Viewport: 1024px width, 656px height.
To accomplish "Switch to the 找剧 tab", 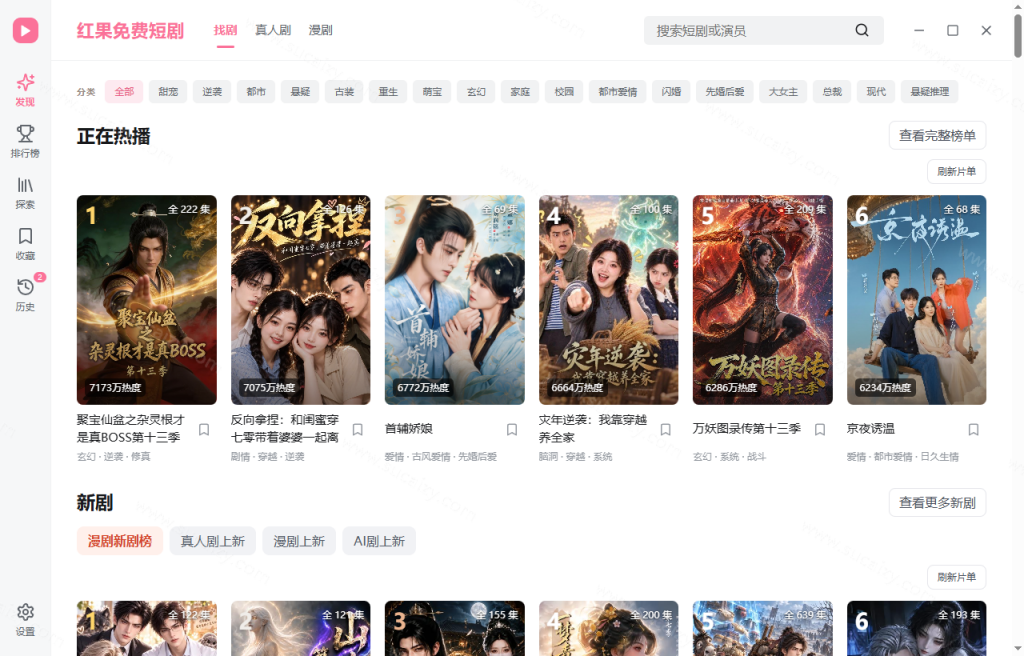I will coord(225,30).
